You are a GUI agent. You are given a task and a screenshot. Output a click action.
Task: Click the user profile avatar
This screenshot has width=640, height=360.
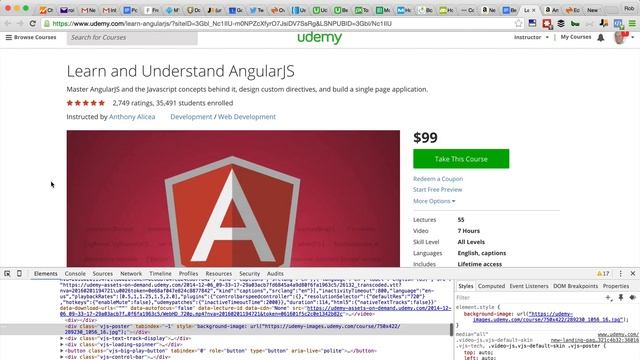coord(620,38)
